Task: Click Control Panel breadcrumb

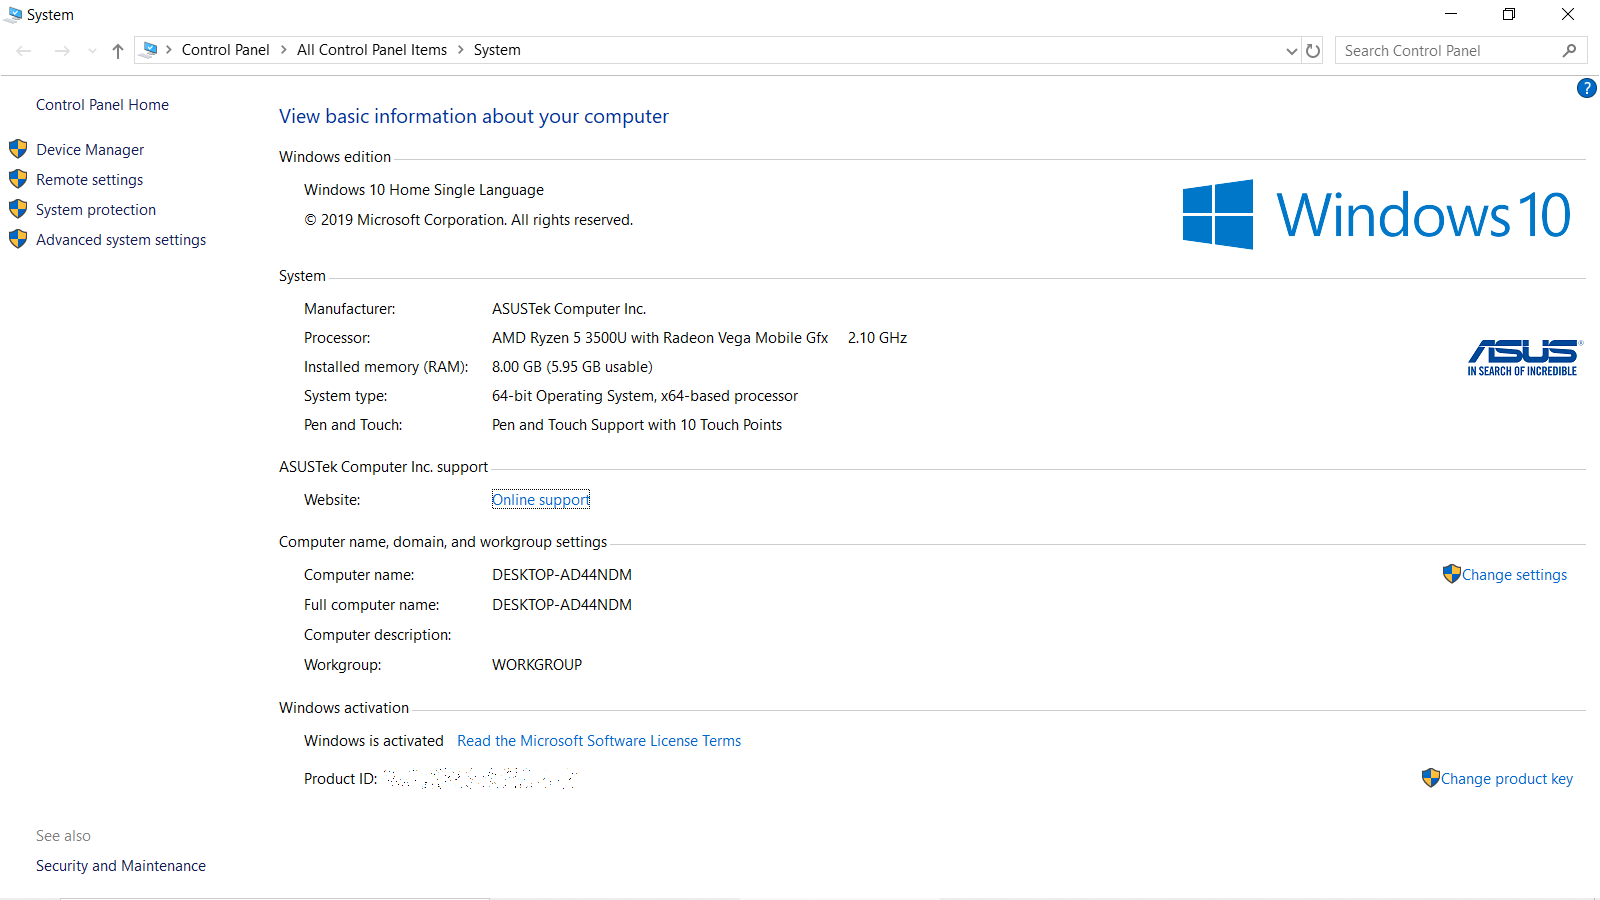Action: (x=226, y=50)
